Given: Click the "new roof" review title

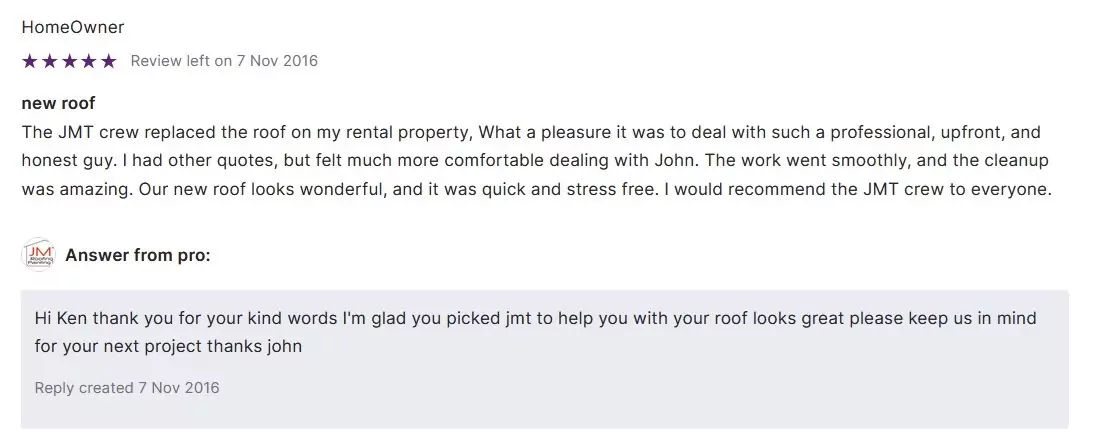Looking at the screenshot, I should [58, 103].
